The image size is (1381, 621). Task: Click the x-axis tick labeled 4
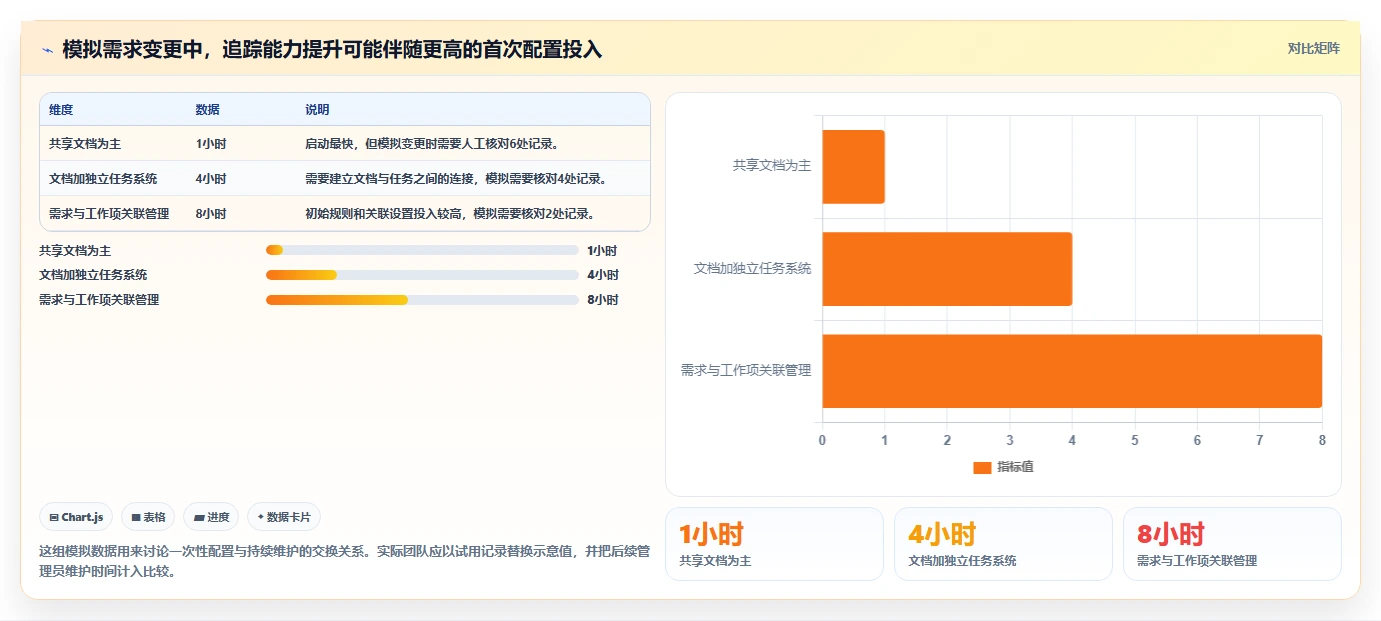click(1072, 440)
